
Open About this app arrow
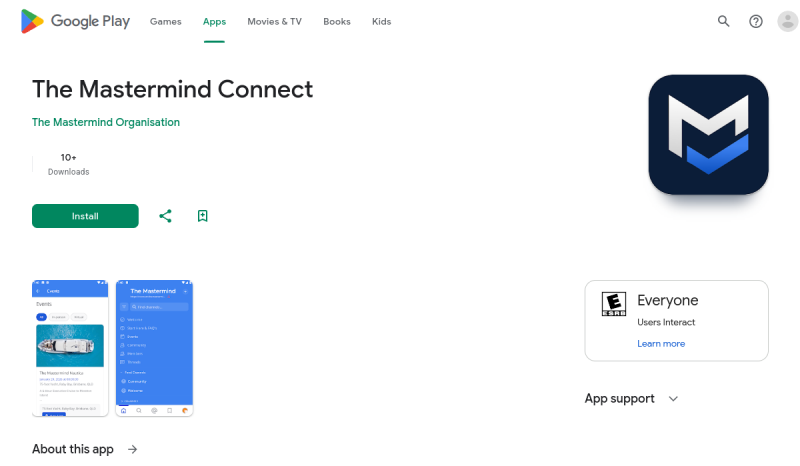(x=133, y=449)
